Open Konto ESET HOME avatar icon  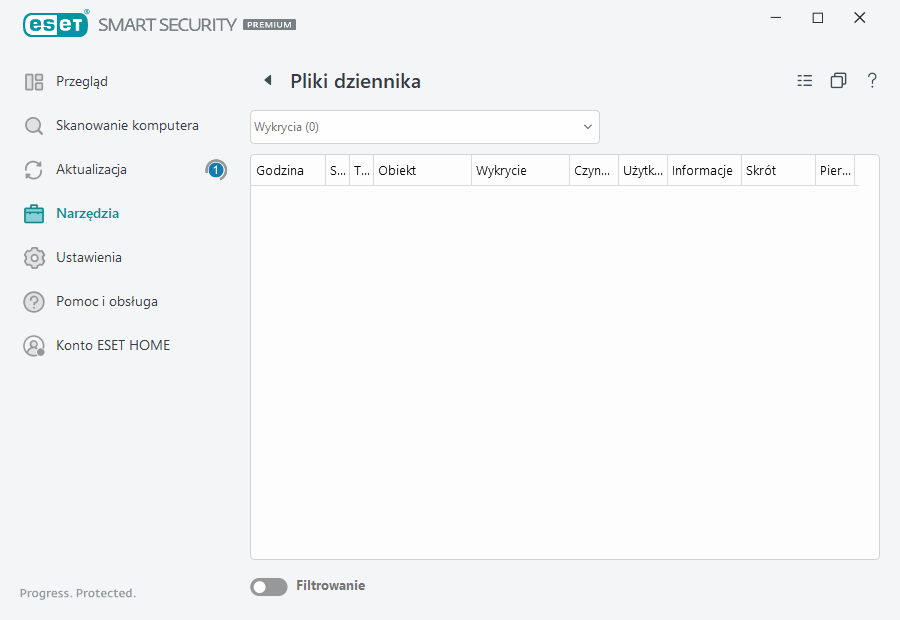[x=33, y=345]
